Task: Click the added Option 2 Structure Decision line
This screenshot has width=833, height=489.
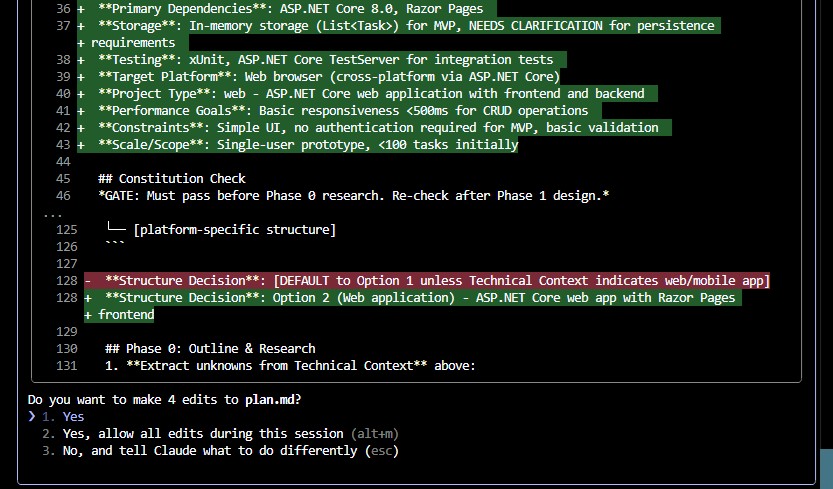Action: [420, 298]
